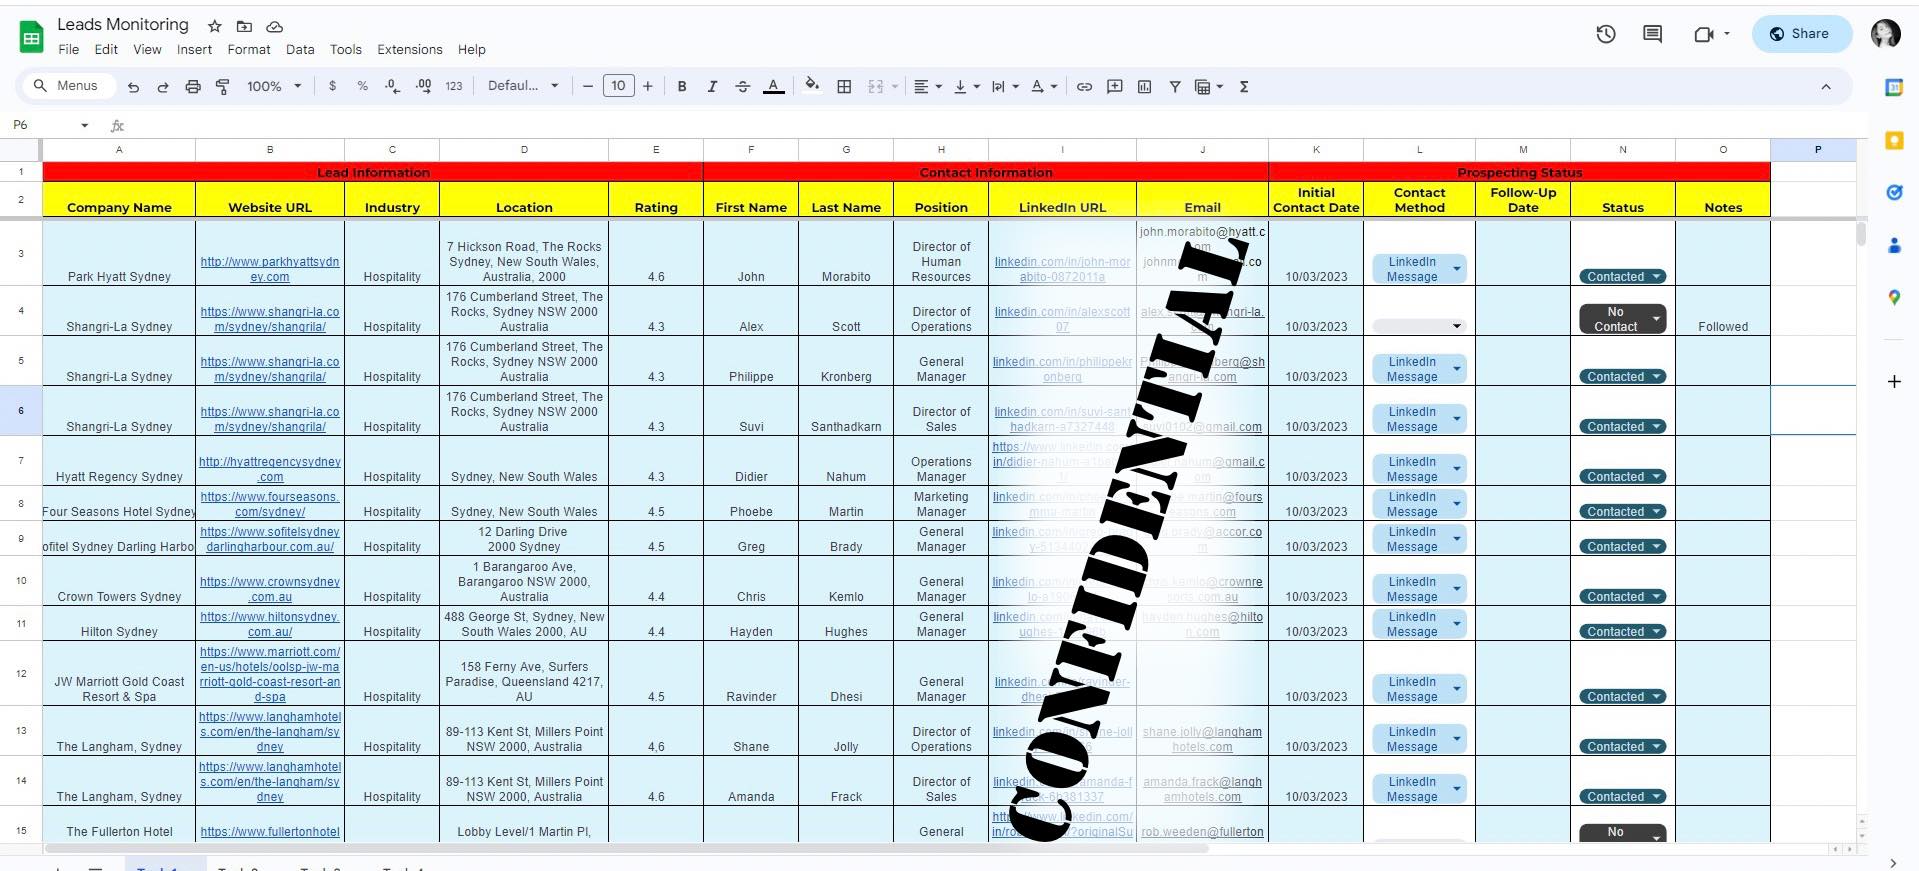Open the Format menu
1919x871 pixels.
click(x=249, y=50)
